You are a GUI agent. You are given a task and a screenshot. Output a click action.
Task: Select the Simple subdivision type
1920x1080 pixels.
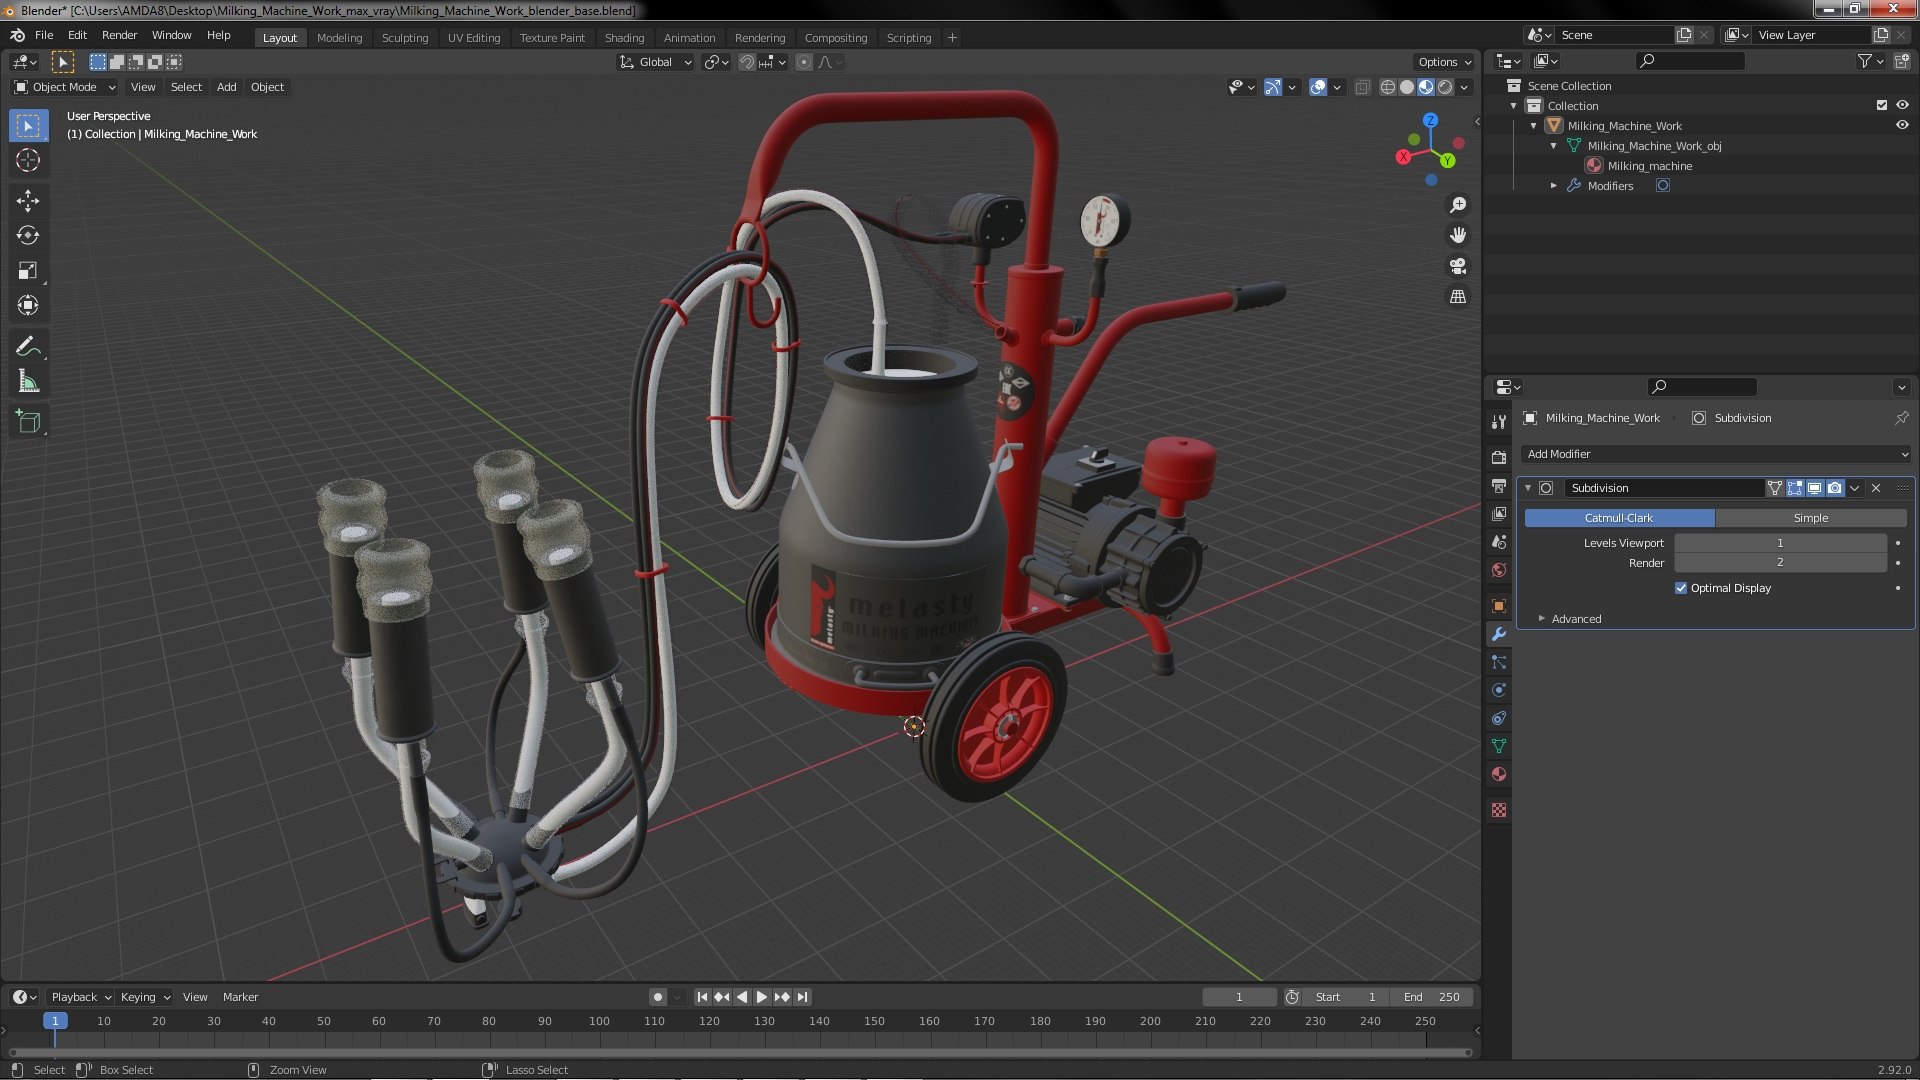coord(1810,518)
